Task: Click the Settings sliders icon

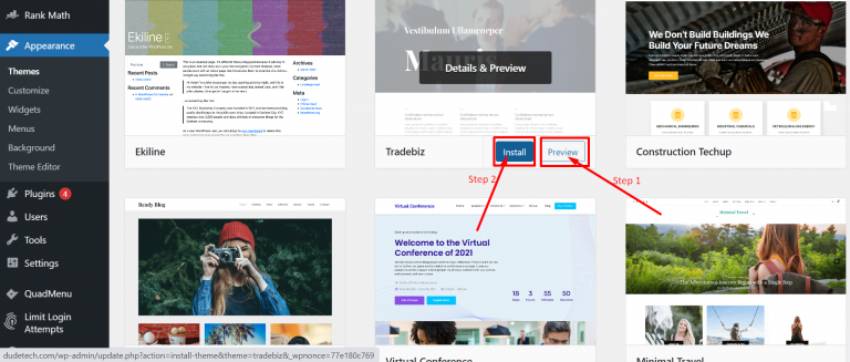Action: click(12, 263)
